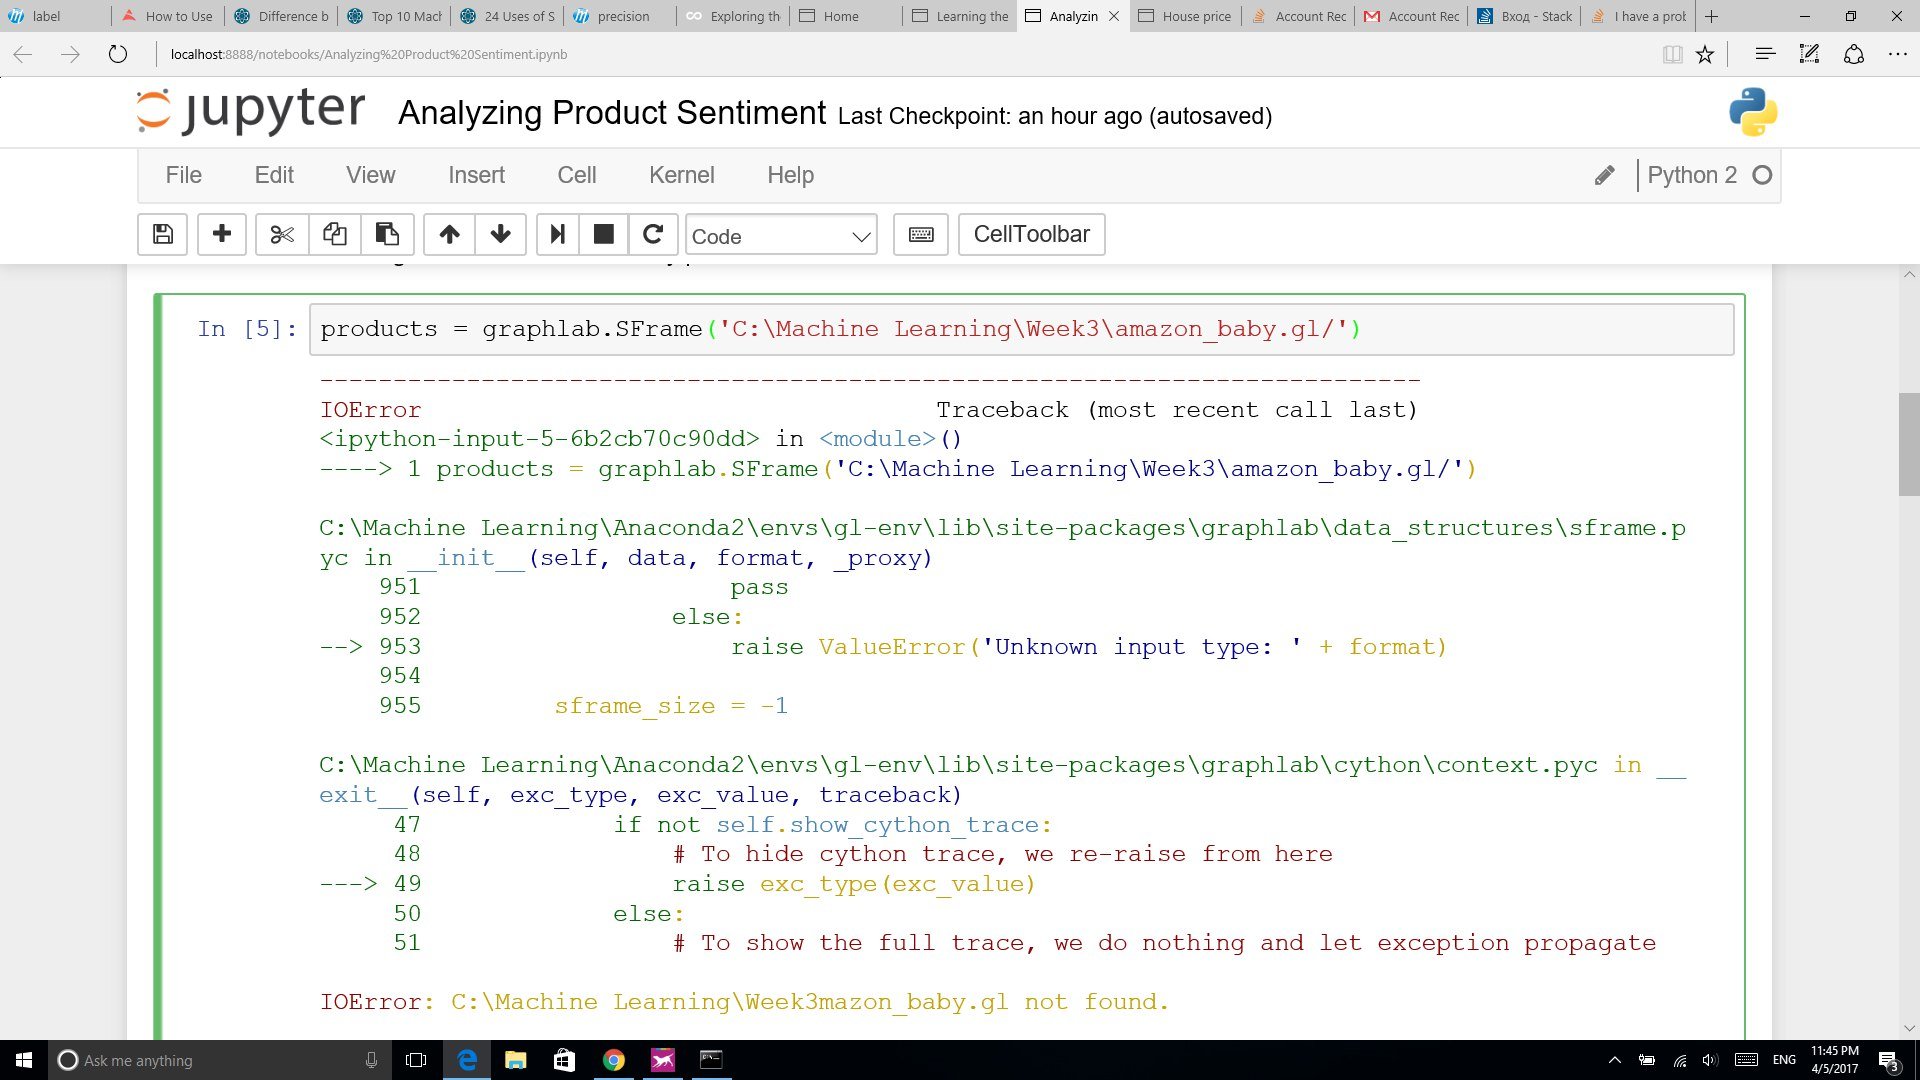Move selected cell up arrow
This screenshot has width=1920, height=1080.
point(449,234)
